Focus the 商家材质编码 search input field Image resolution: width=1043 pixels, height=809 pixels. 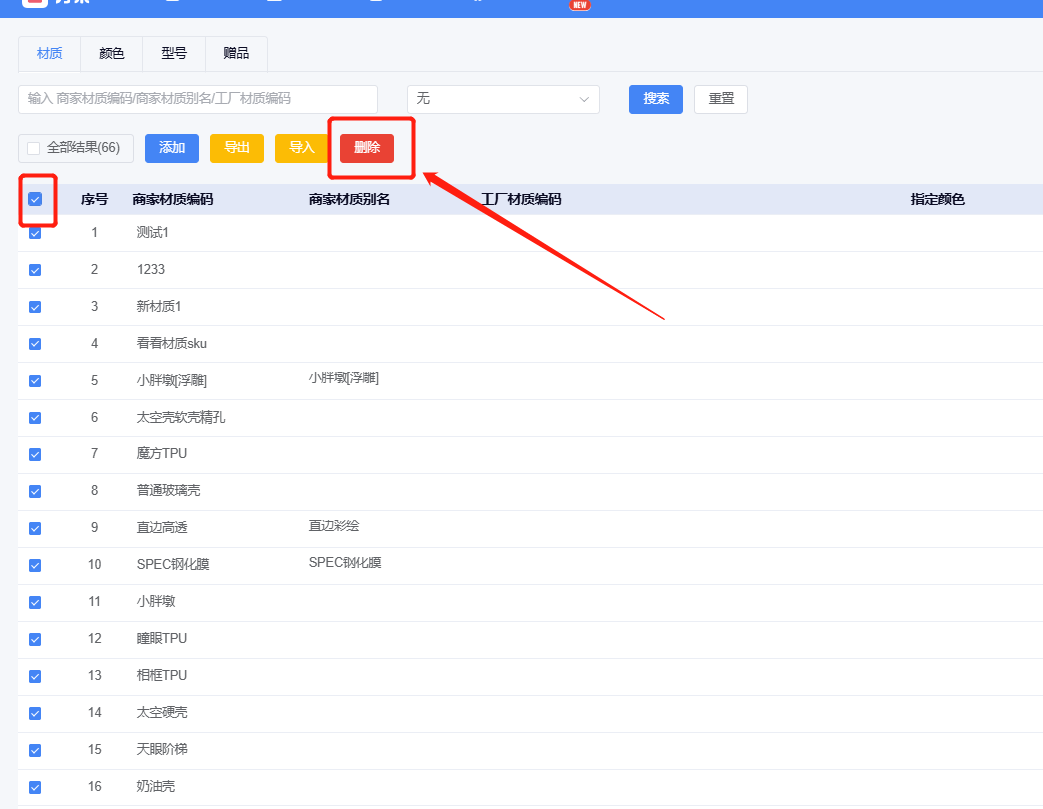point(197,99)
